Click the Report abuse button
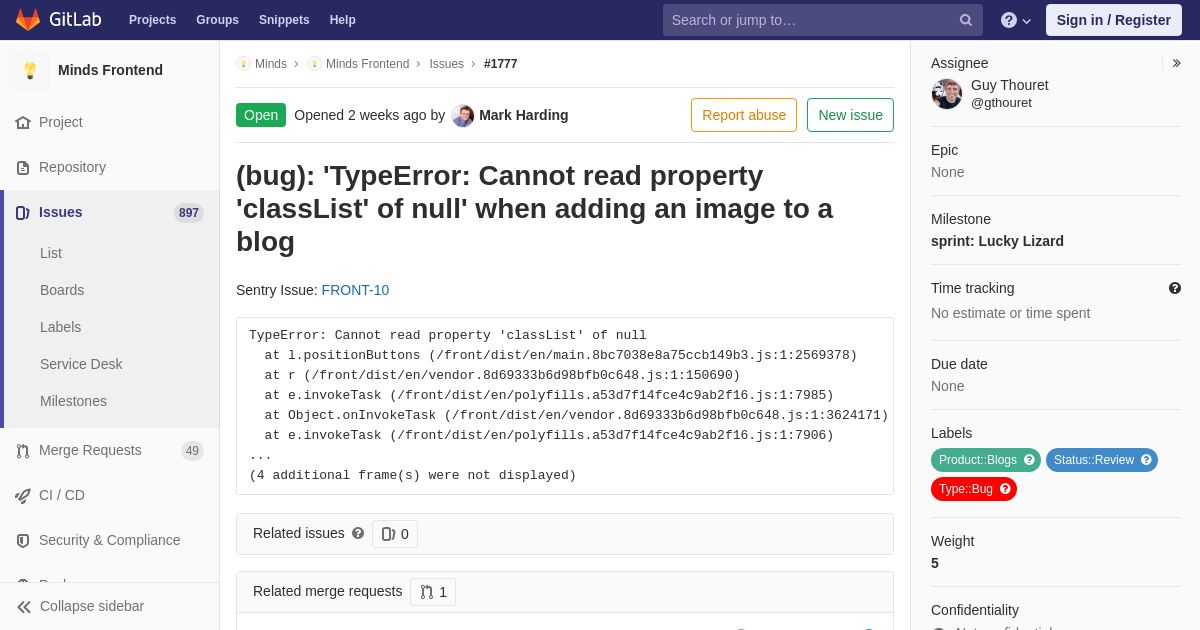 (x=744, y=115)
